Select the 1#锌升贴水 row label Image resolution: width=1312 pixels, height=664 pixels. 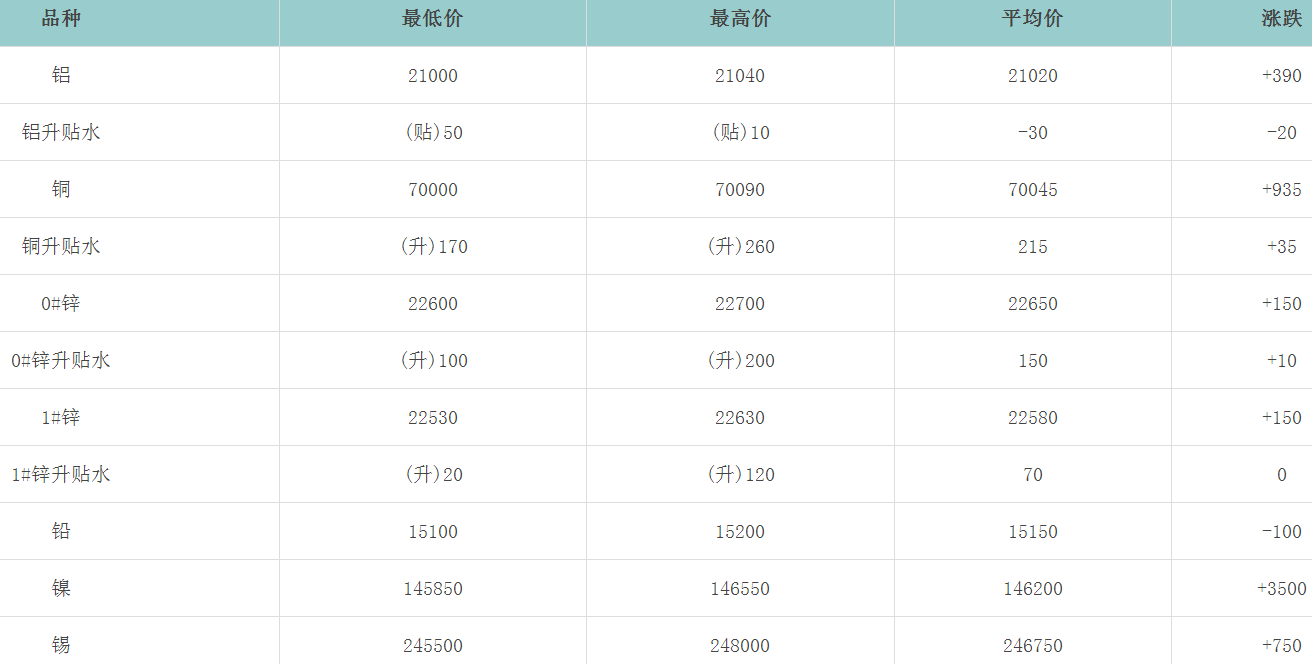61,474
